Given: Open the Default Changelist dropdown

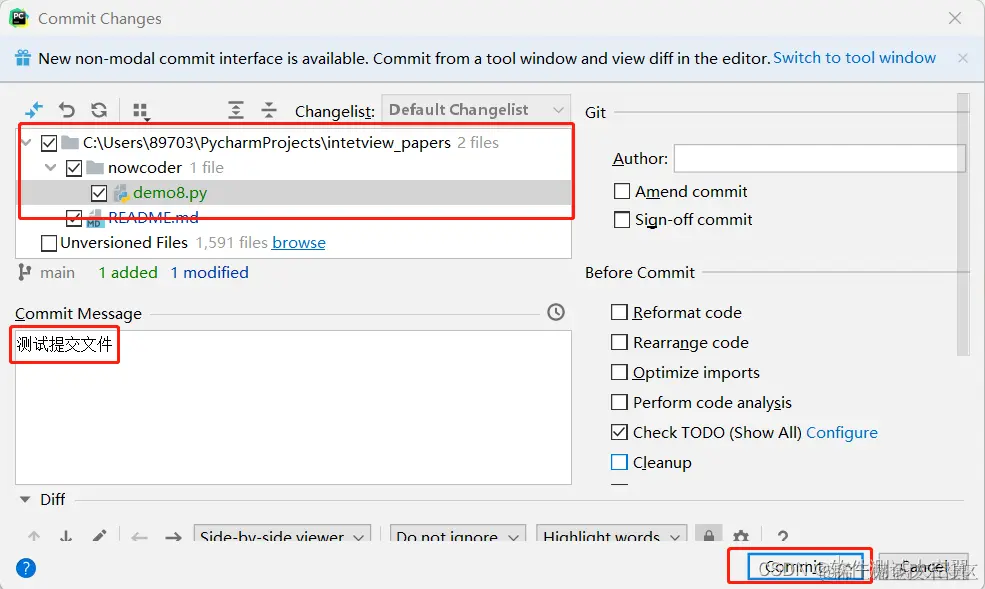Looking at the screenshot, I should click(476, 110).
